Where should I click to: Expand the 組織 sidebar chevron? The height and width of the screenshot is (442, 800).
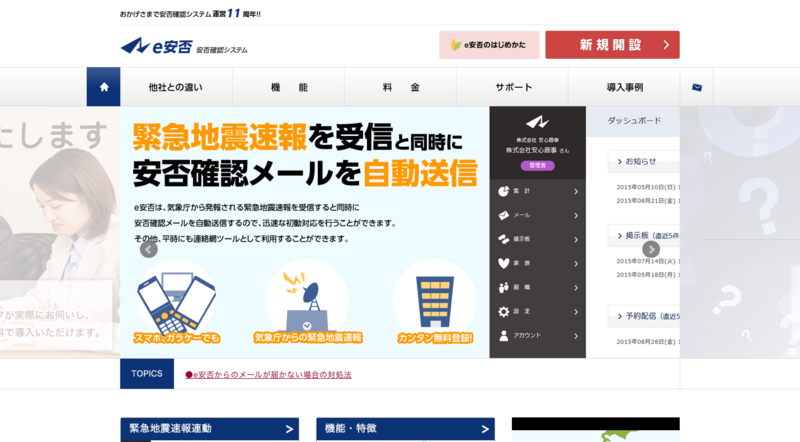(576, 288)
